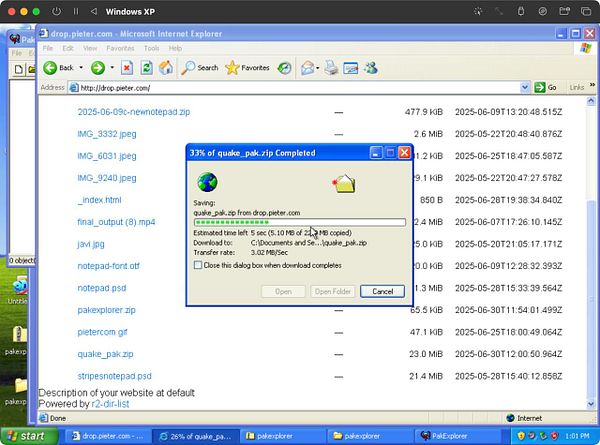This screenshot has height=445, width=600.
Task: Open the Help menu
Action: [175, 48]
